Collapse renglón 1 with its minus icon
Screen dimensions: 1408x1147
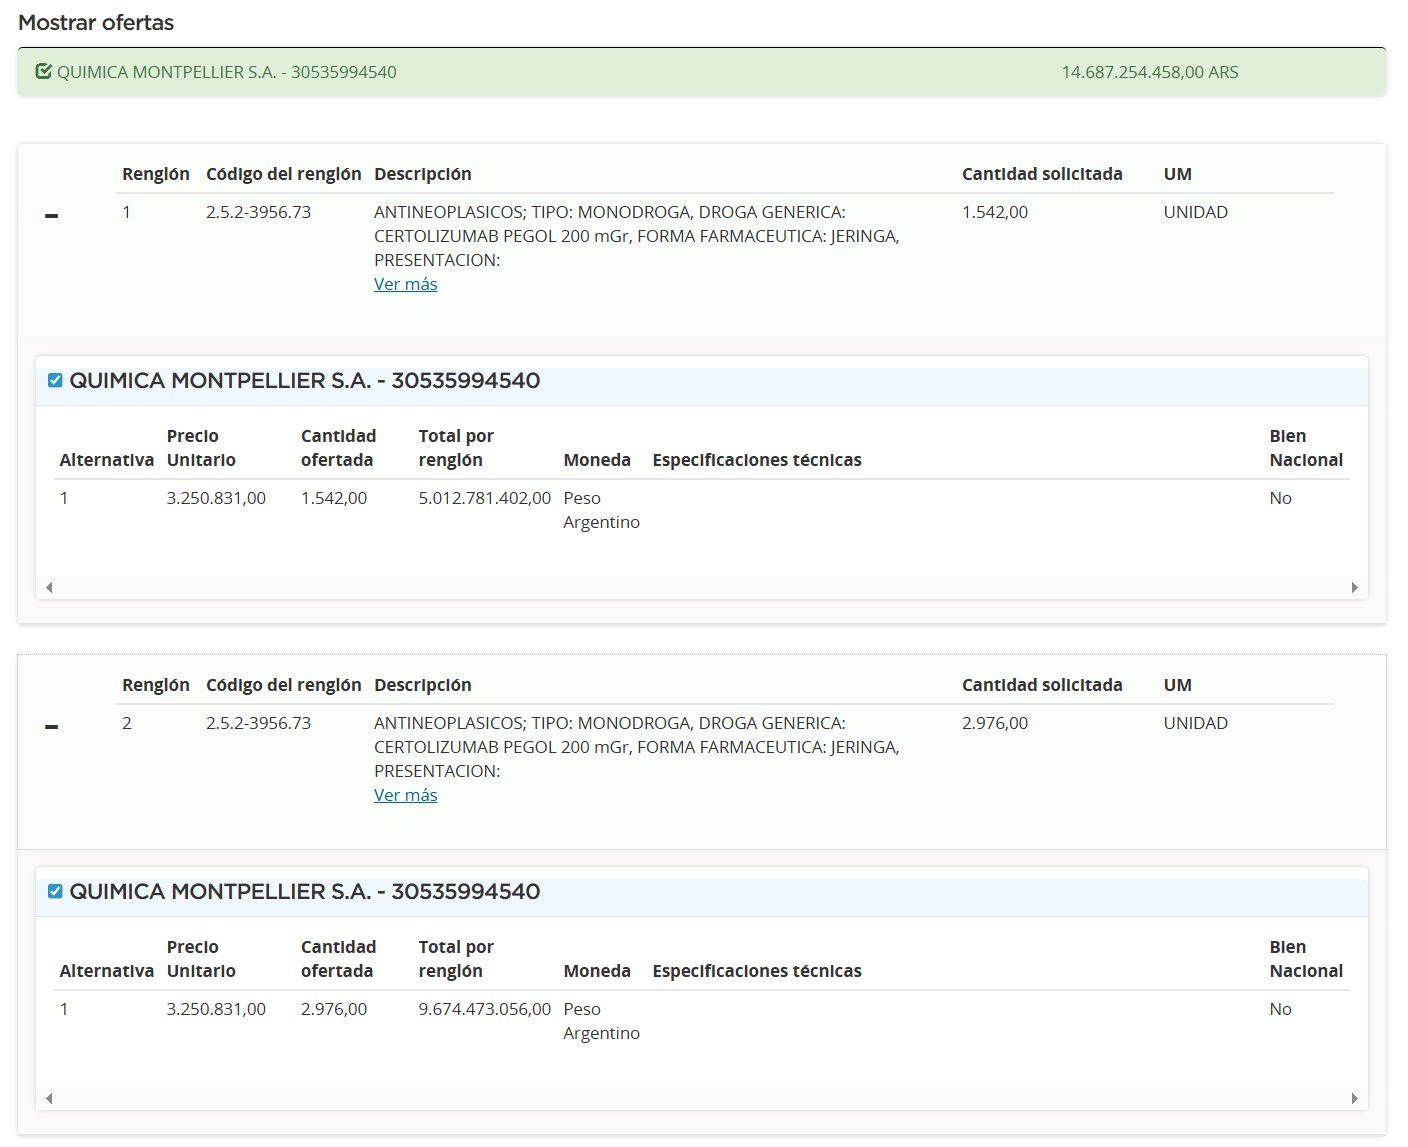point(52,216)
